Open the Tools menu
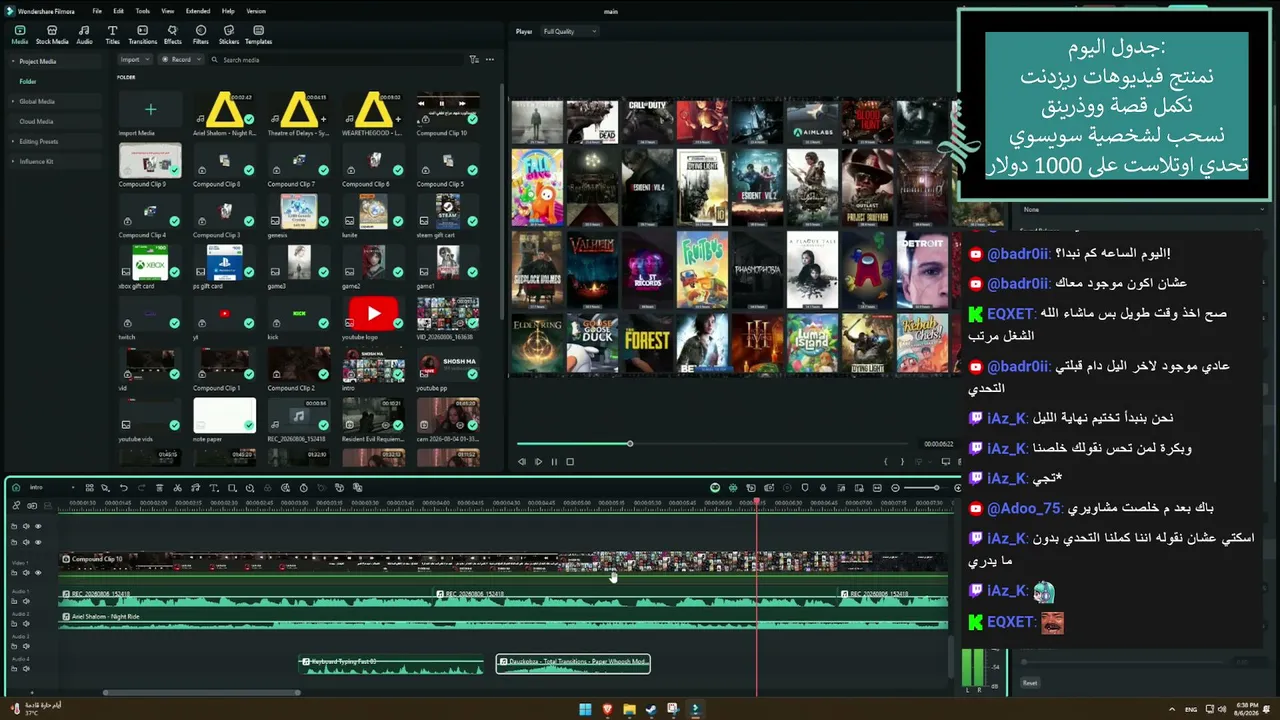Image resolution: width=1280 pixels, height=720 pixels. 143,11
